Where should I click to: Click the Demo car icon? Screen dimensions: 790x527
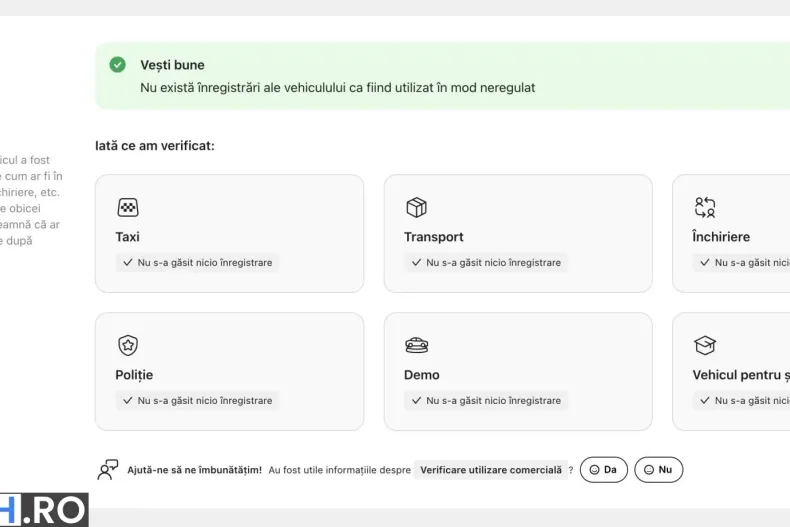point(416,345)
